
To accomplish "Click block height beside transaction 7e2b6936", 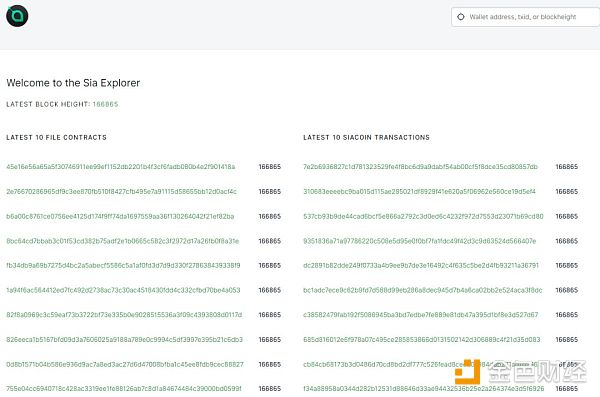I will coord(567,167).
